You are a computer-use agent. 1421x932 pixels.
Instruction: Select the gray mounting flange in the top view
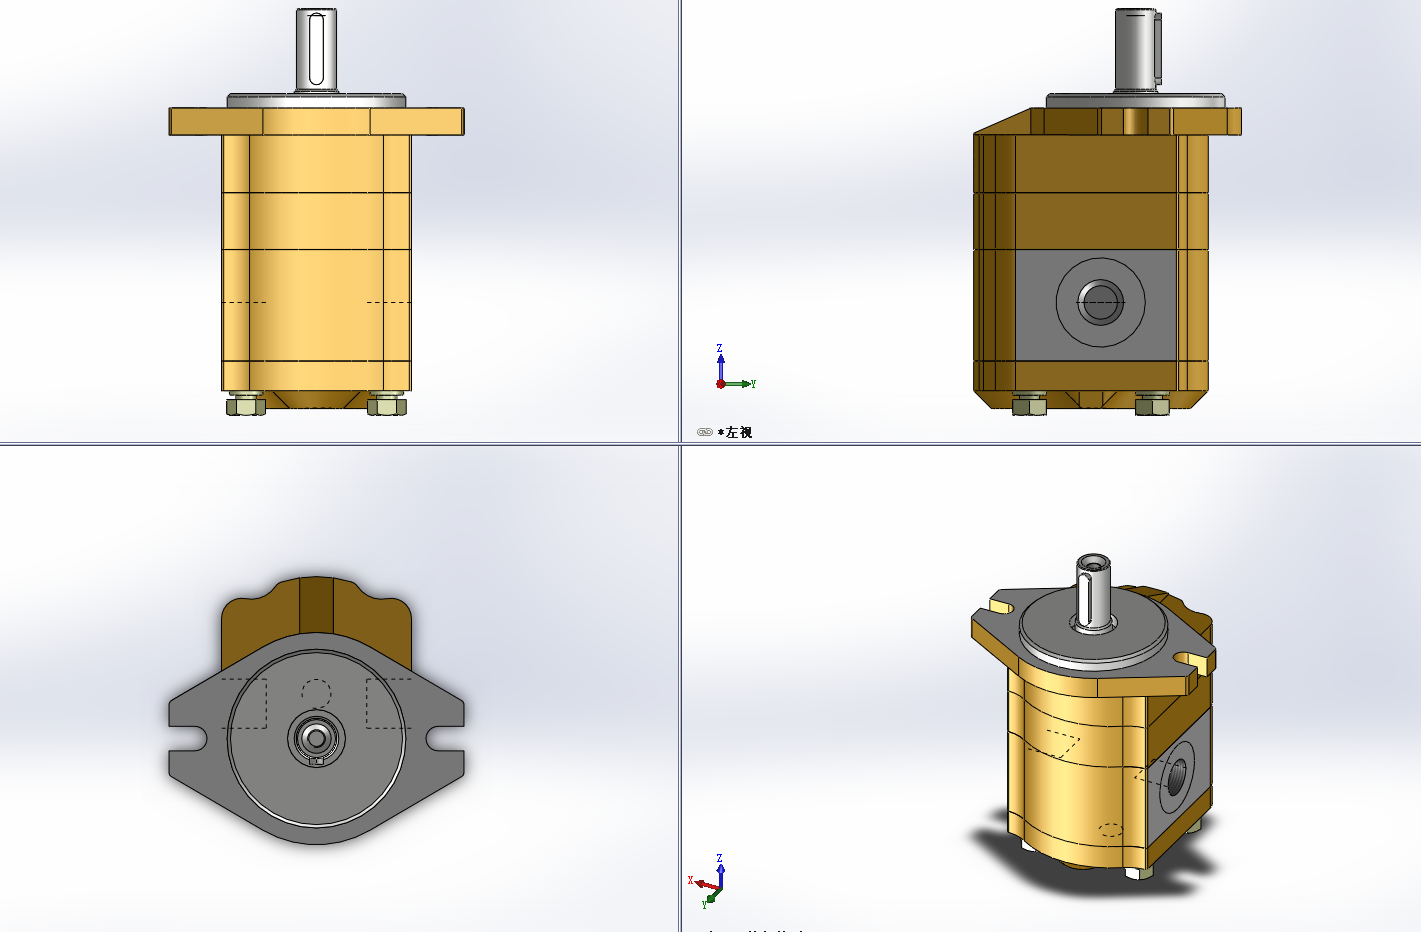pyautogui.click(x=316, y=738)
